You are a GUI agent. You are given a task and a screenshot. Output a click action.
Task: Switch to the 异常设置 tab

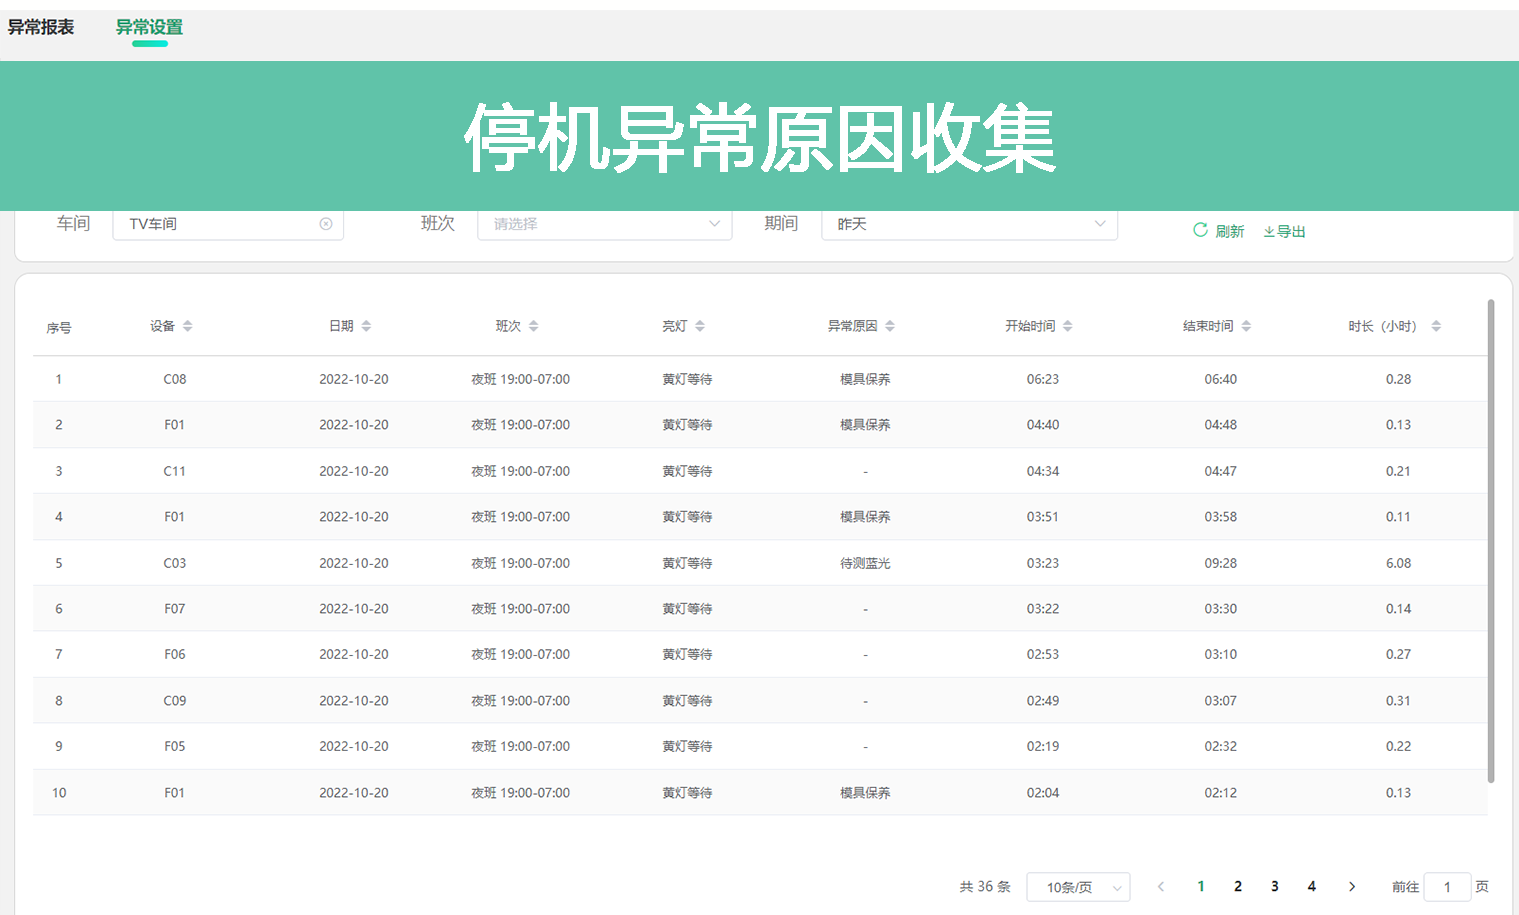(x=148, y=28)
